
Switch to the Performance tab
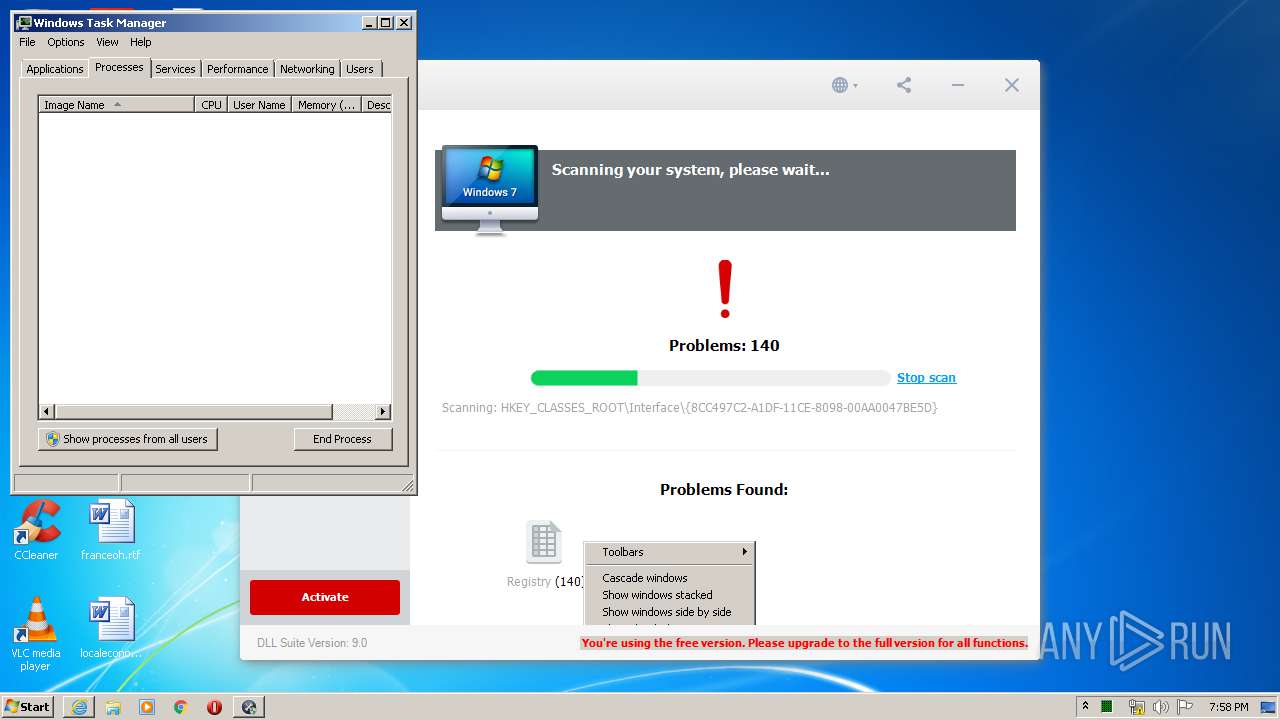point(237,69)
